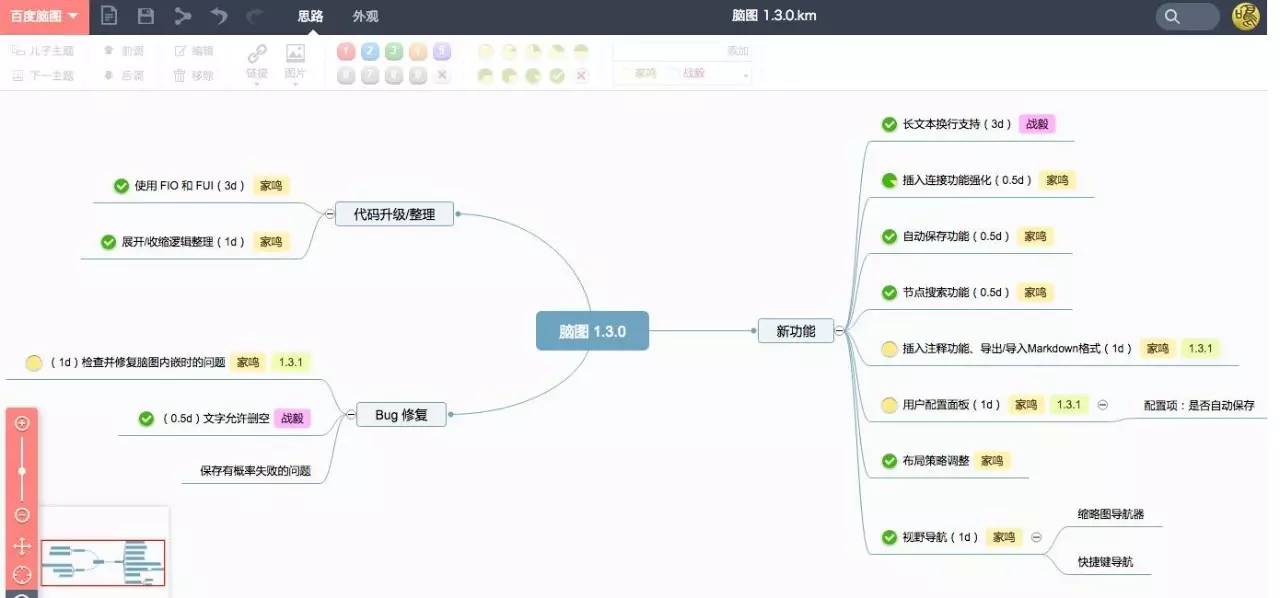
Task: Click the 链接 button to add a link
Action: (256, 60)
